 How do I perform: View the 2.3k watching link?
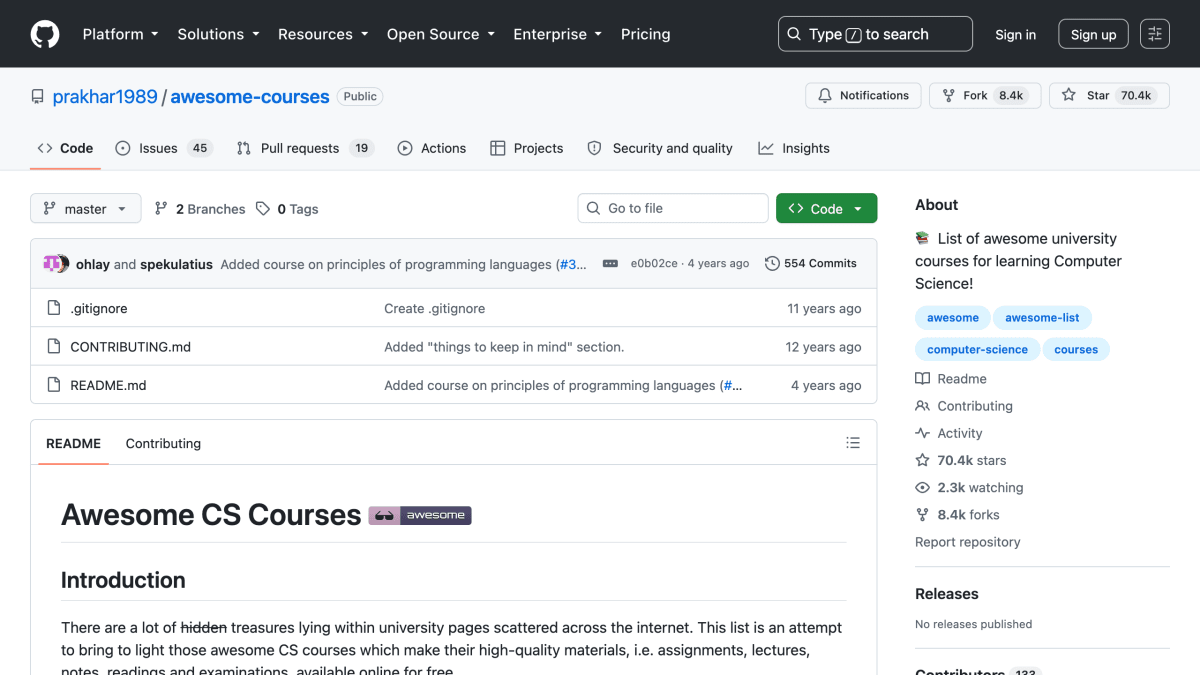[x=969, y=487]
